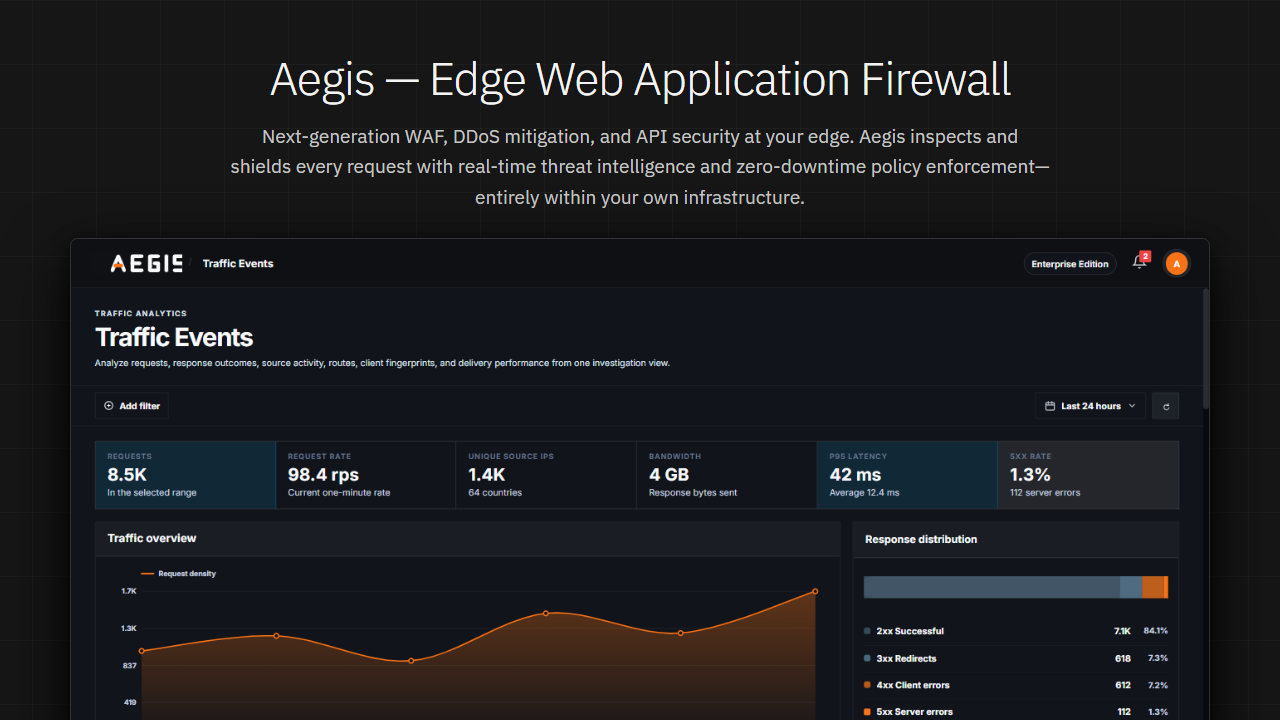This screenshot has width=1280, height=720.
Task: Click the 2xx Successful legend row
Action: click(1016, 631)
